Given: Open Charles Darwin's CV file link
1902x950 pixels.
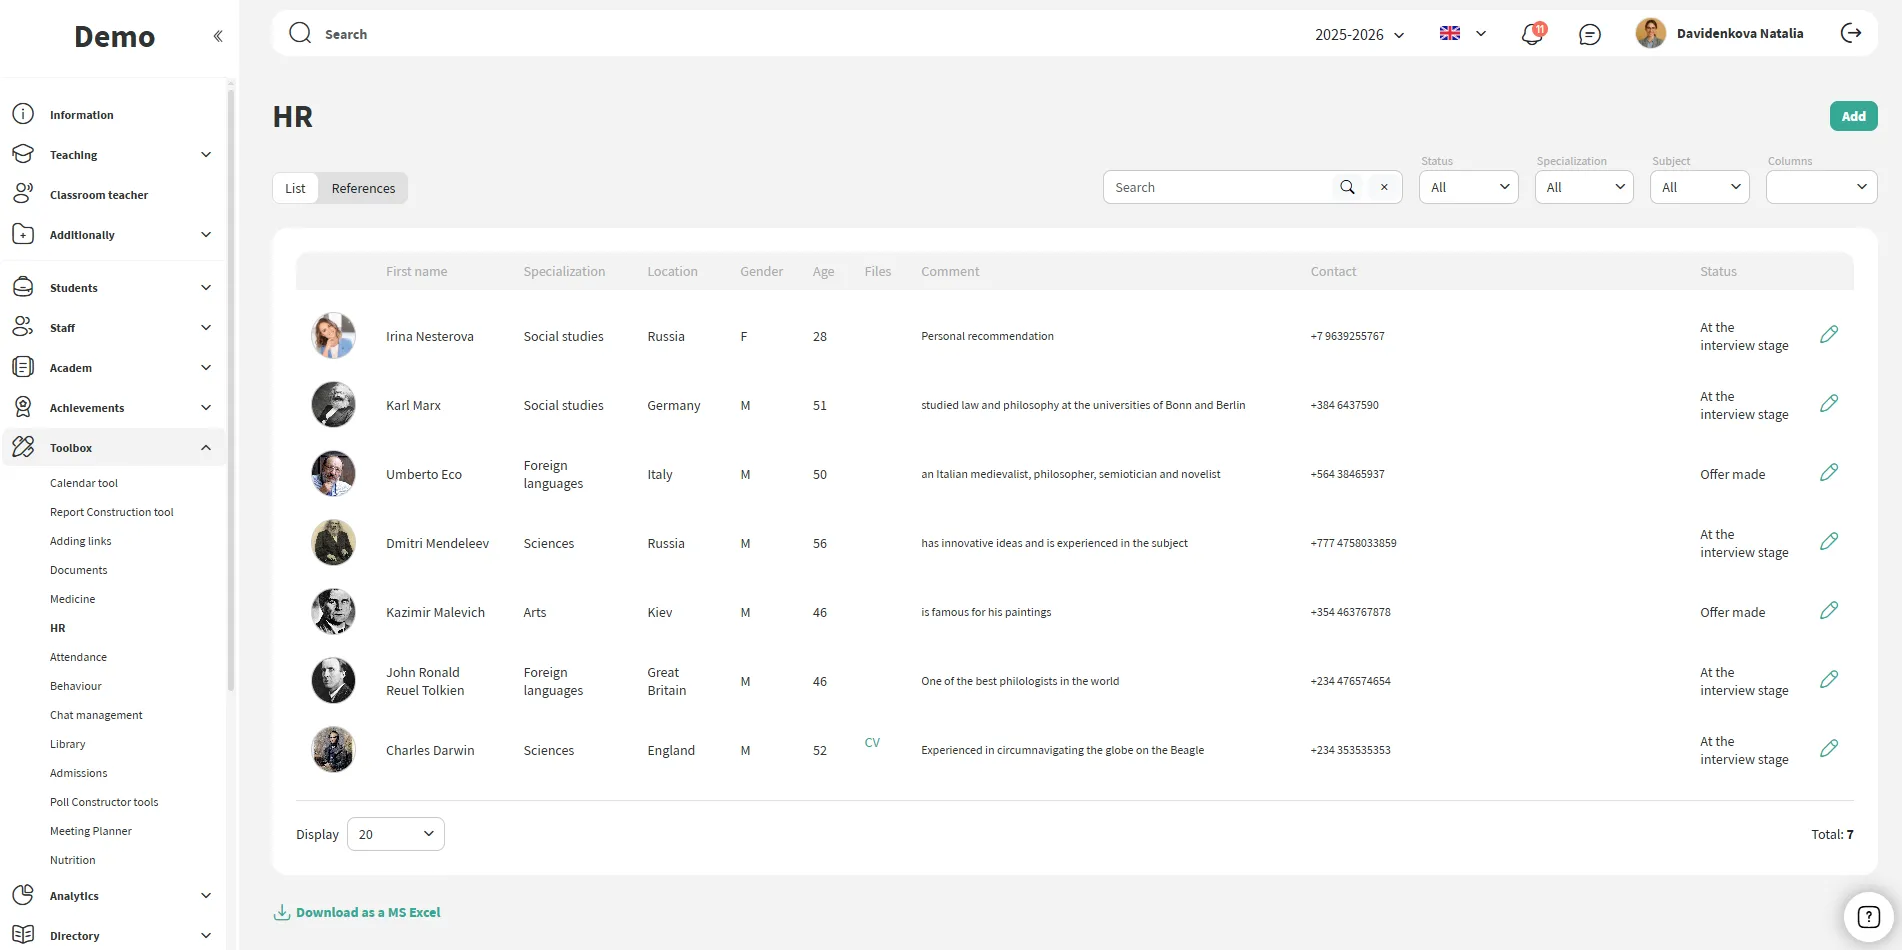Looking at the screenshot, I should point(872,743).
